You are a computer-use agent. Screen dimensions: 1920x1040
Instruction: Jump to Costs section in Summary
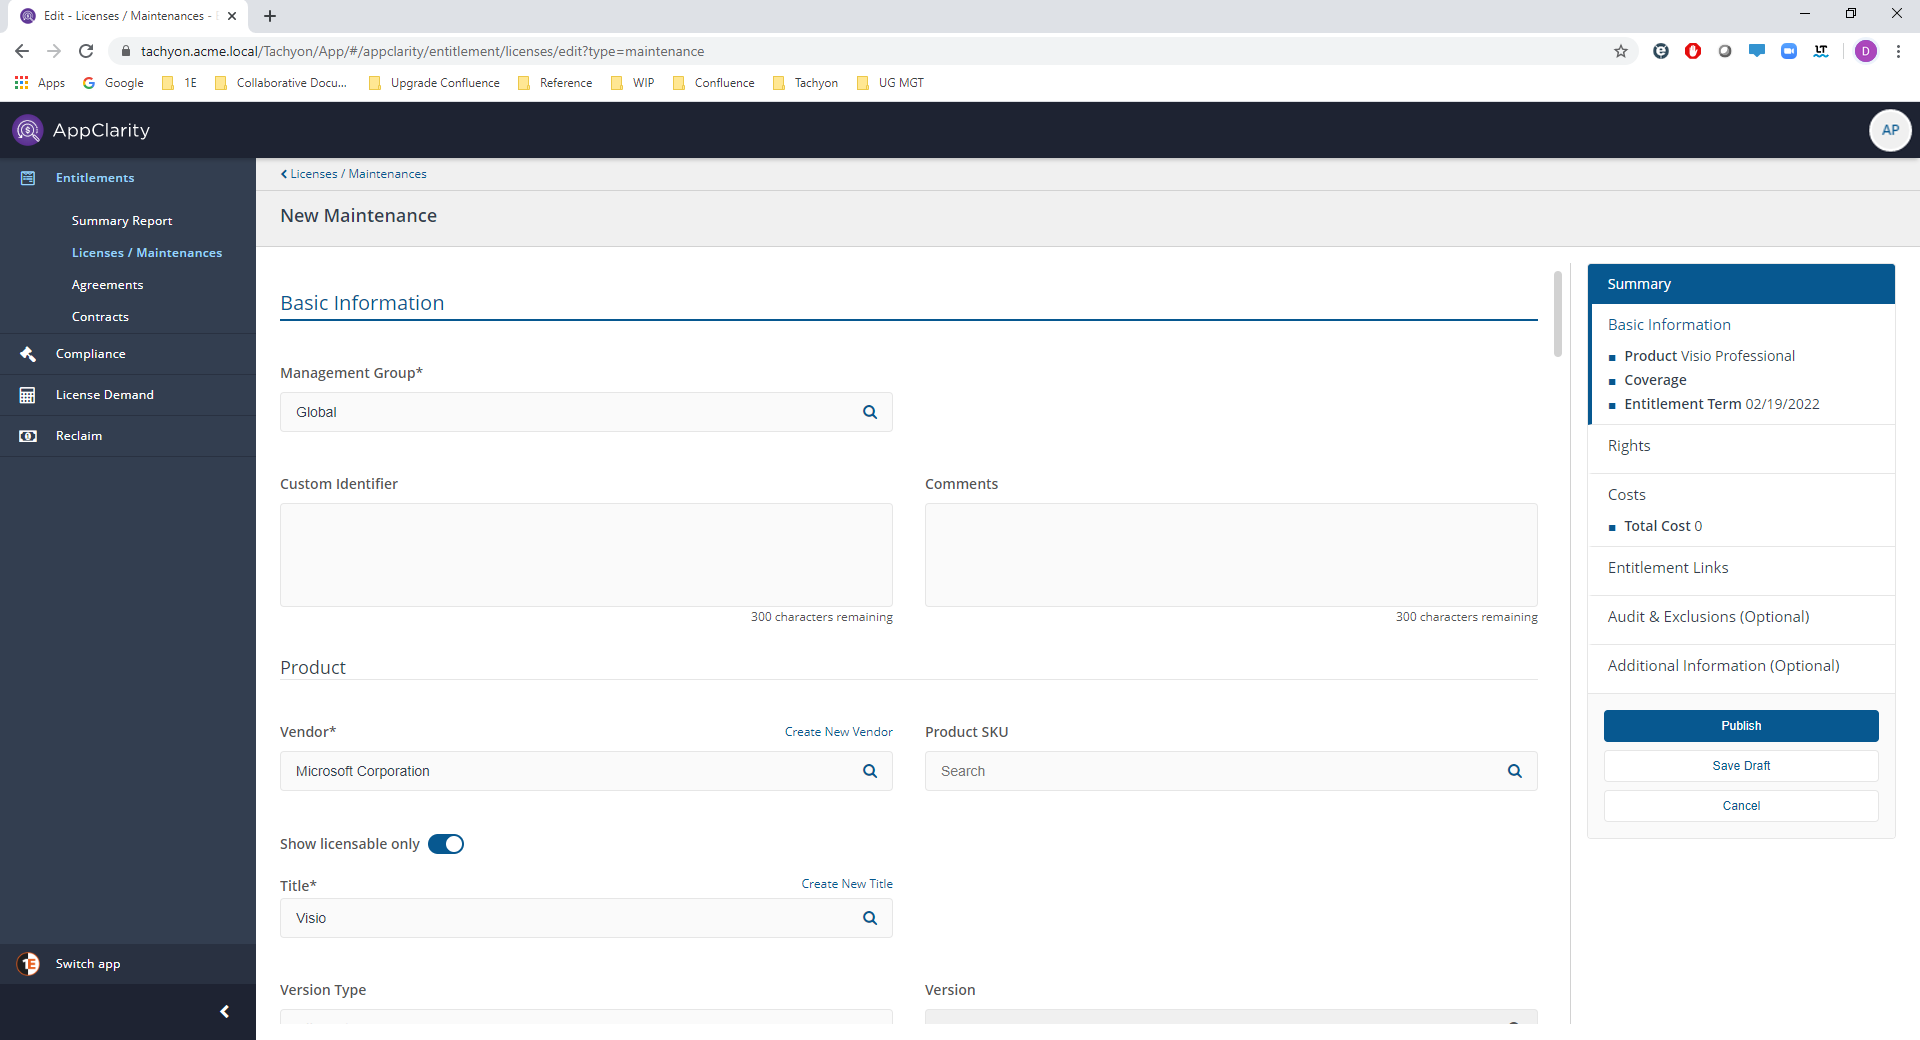coord(1626,495)
